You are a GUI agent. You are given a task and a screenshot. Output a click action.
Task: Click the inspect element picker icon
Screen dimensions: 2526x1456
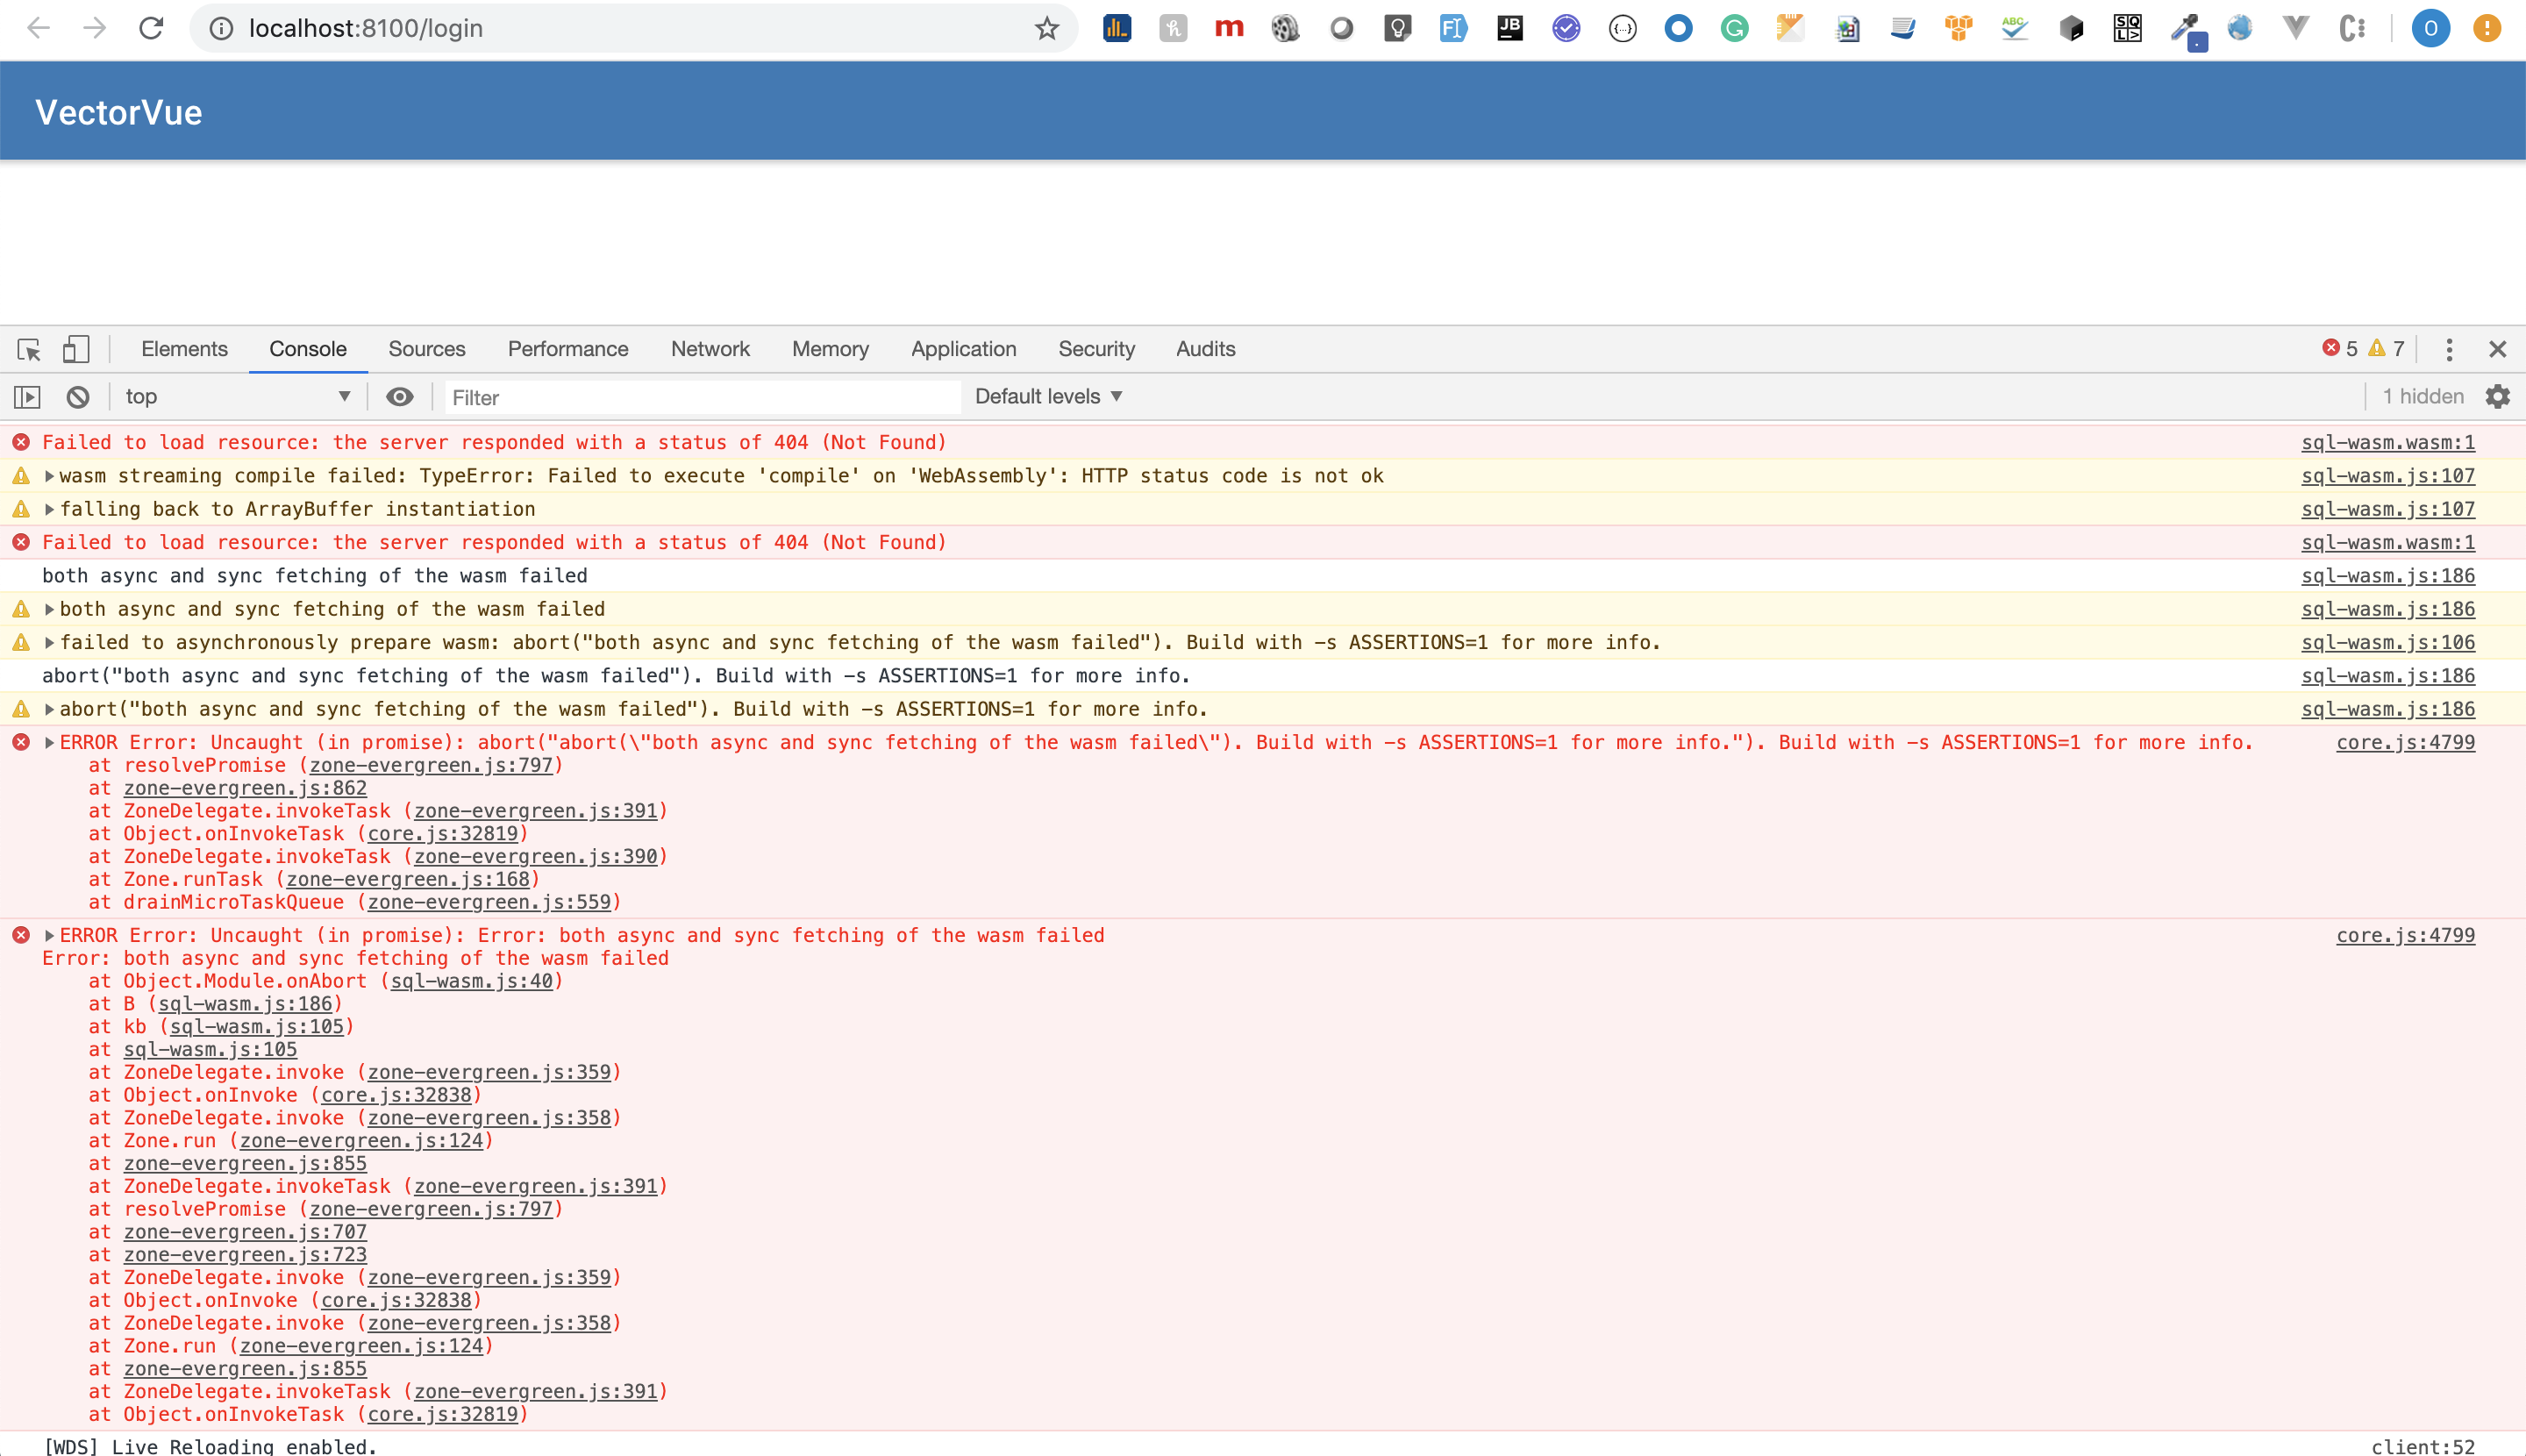point(28,349)
